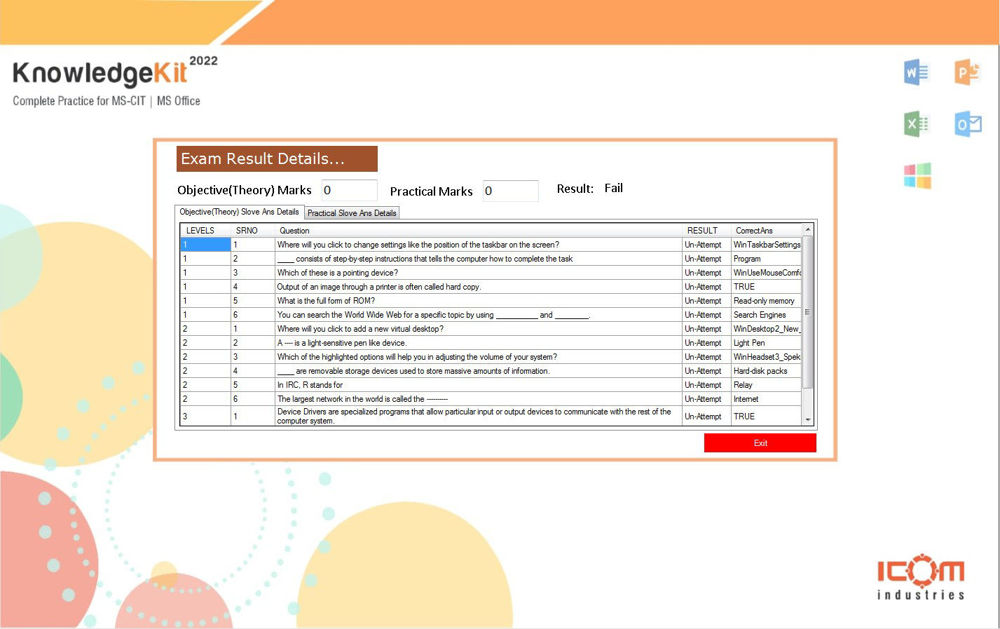Click the Exam Result Details heading
1000x629 pixels.
point(277,159)
